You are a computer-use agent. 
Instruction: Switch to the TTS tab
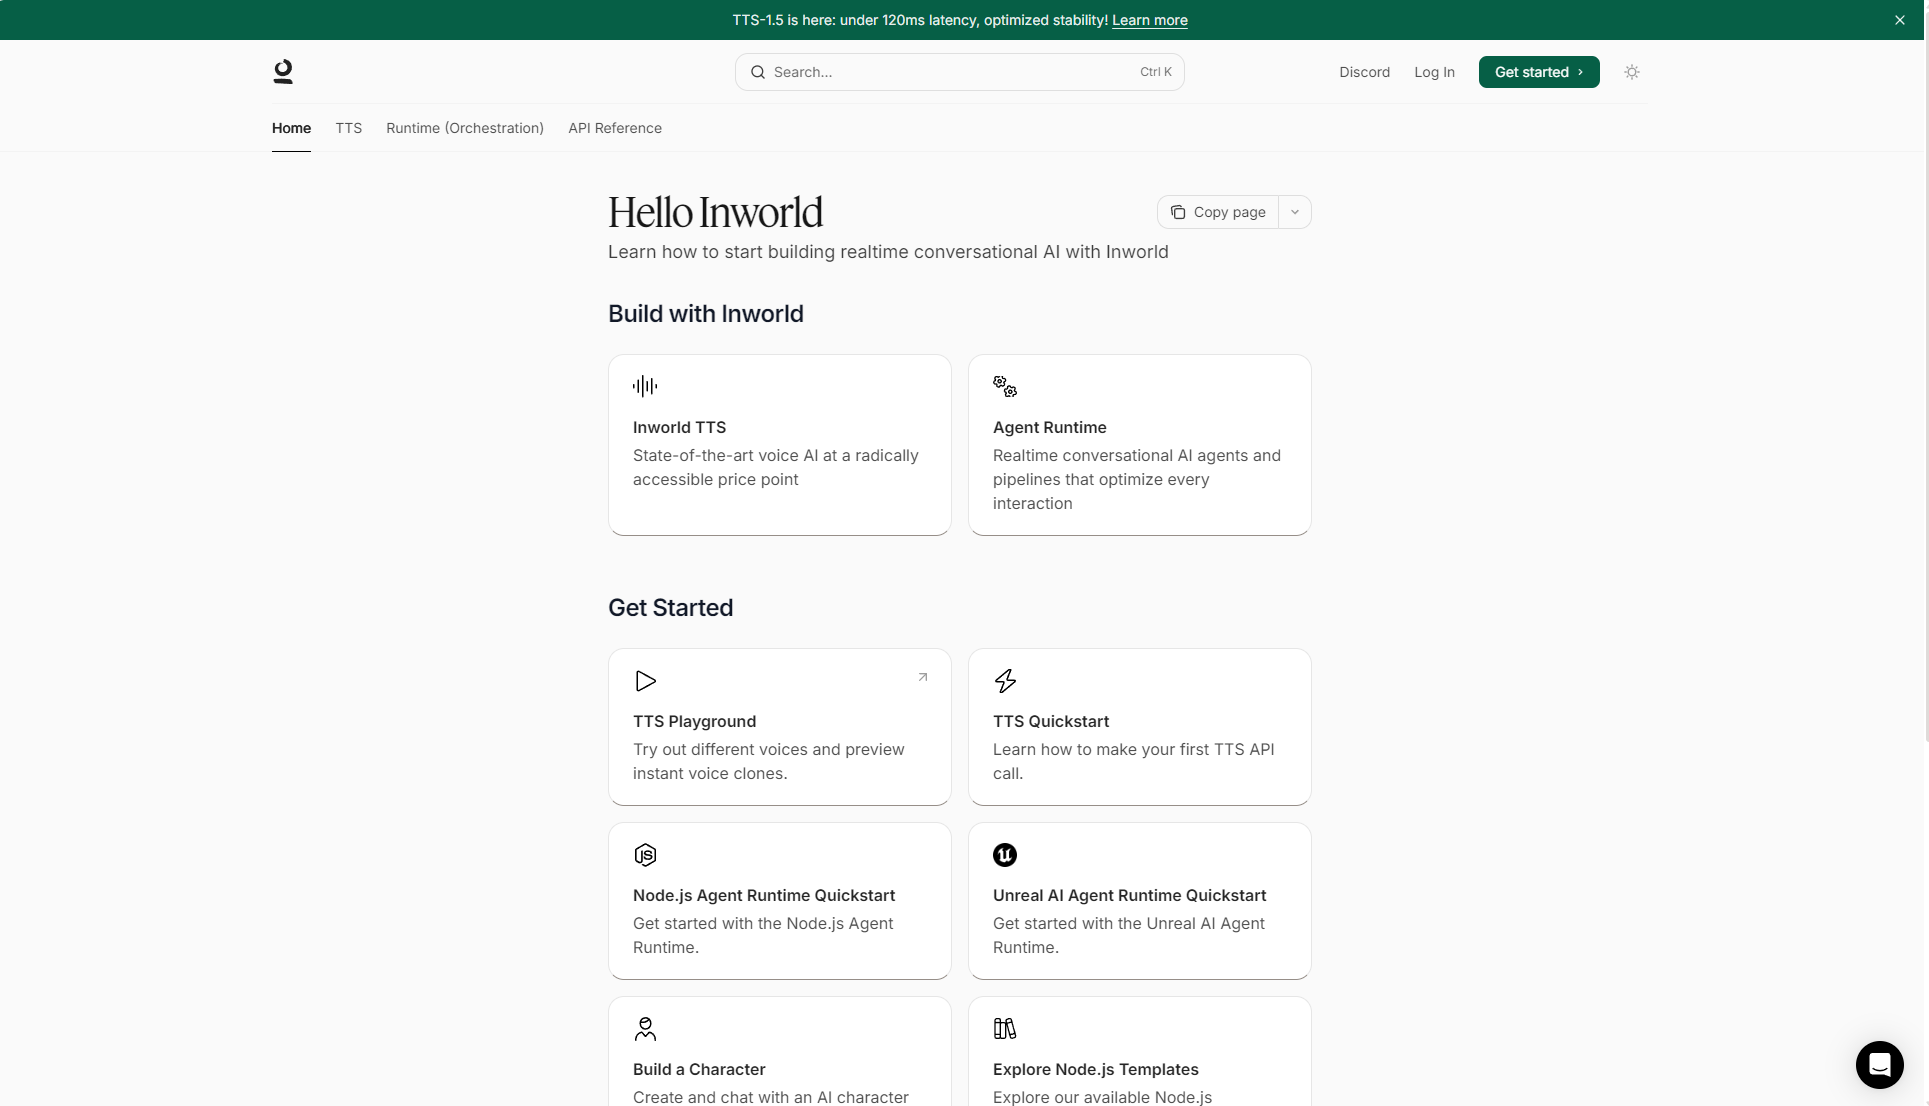coord(348,128)
